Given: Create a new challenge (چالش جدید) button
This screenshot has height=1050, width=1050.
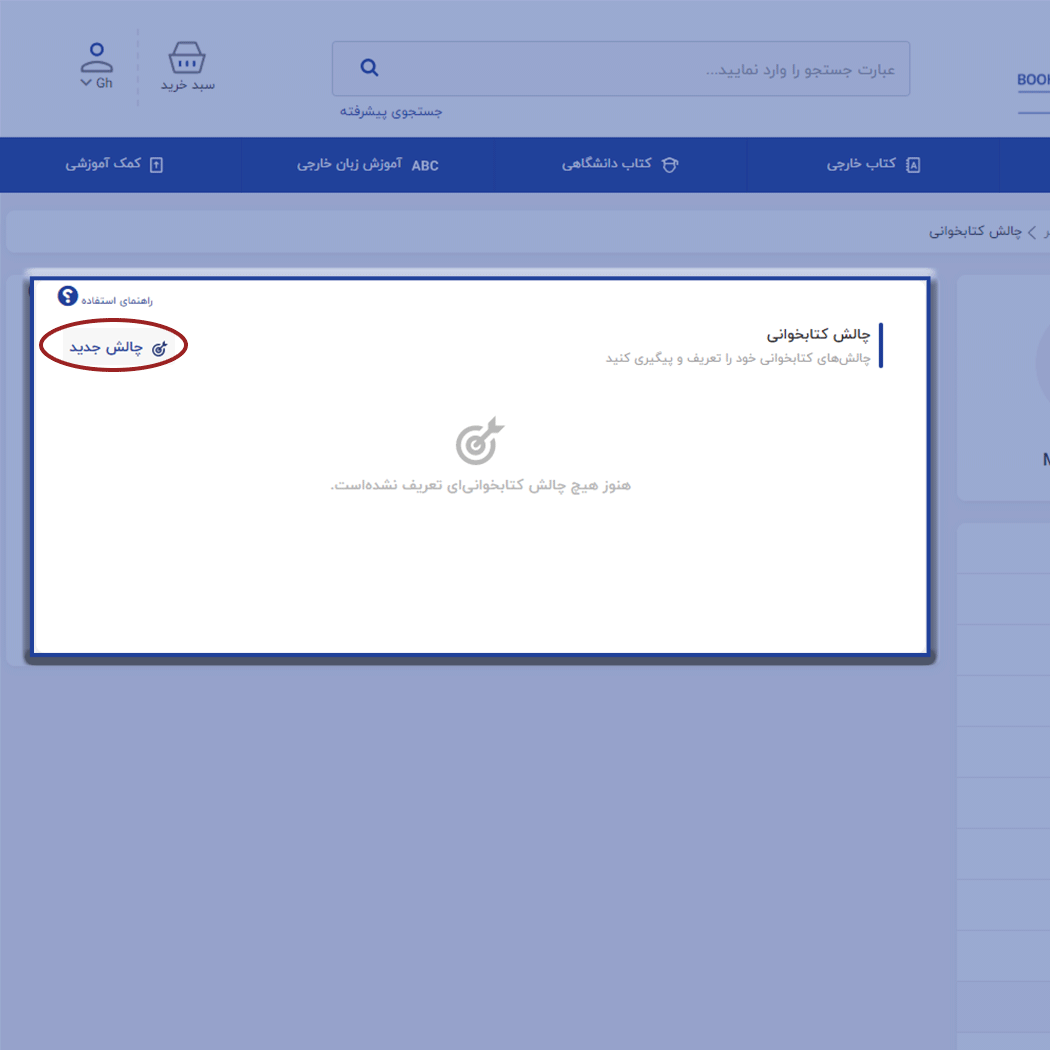Looking at the screenshot, I should pos(119,347).
